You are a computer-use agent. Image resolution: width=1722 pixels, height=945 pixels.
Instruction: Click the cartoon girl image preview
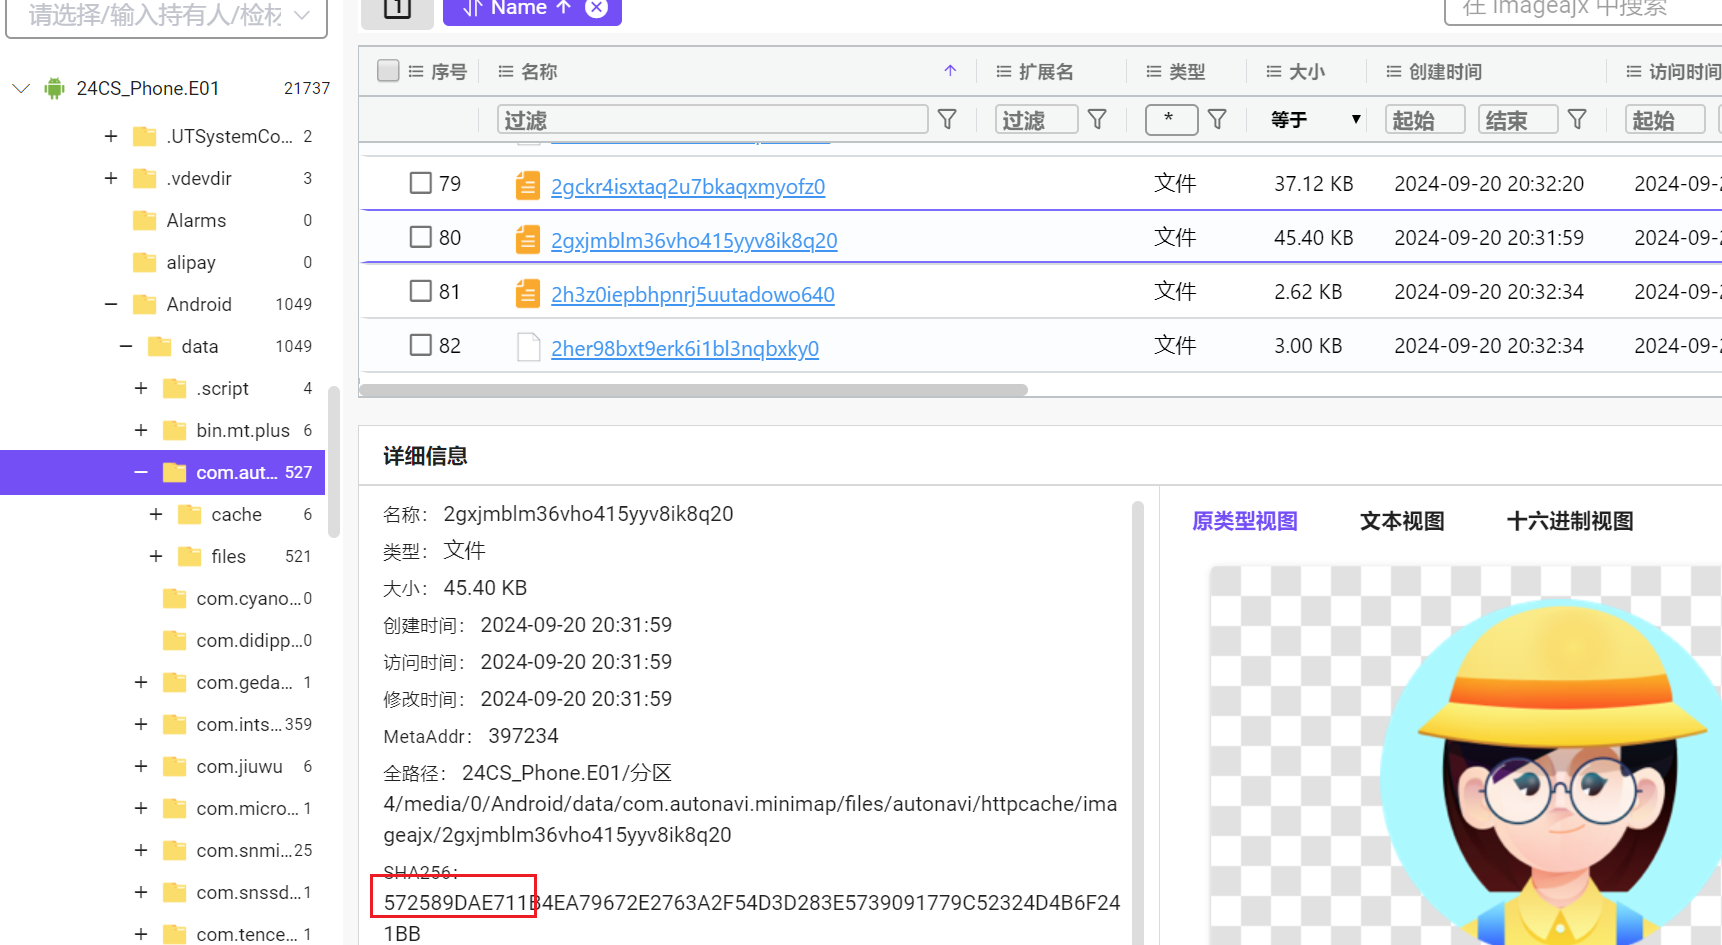[1552, 772]
